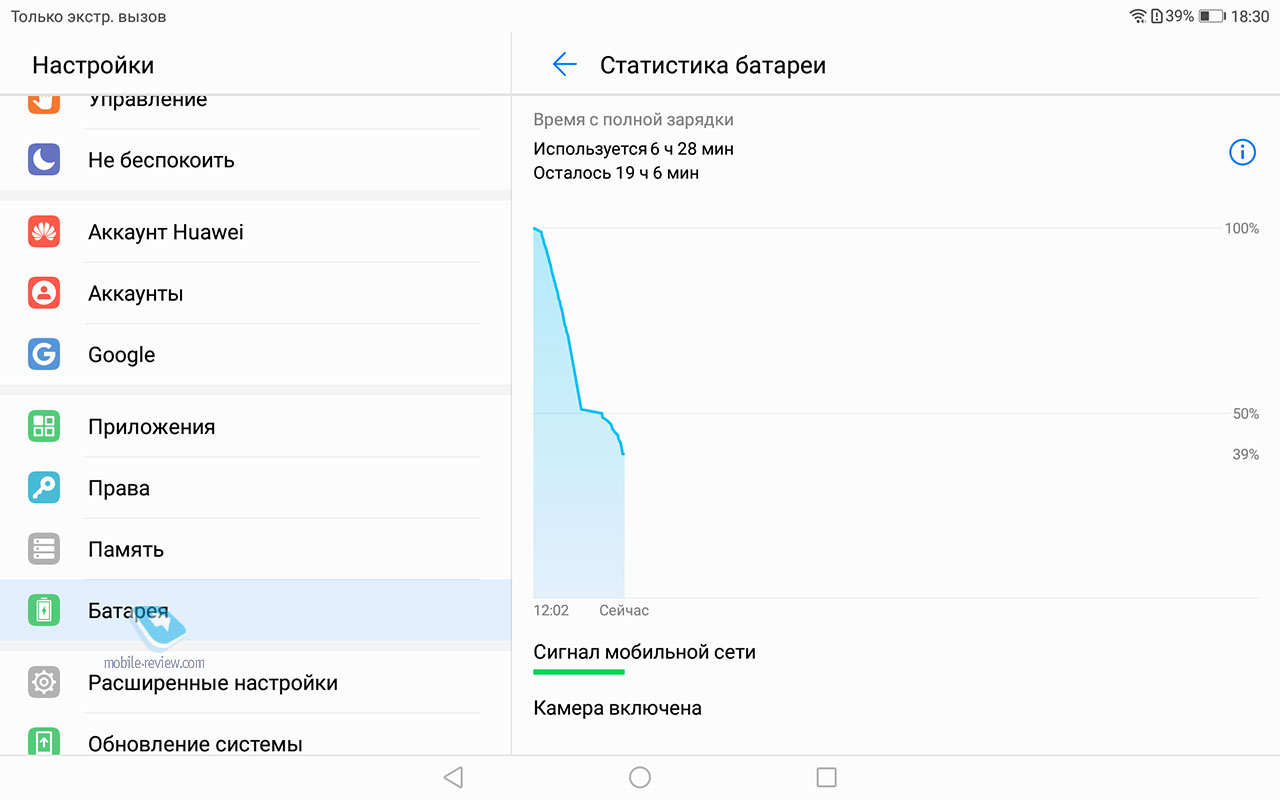Image resolution: width=1280 pixels, height=800 pixels.
Task: Tap the Не беспокоить moon icon
Action: click(x=44, y=160)
